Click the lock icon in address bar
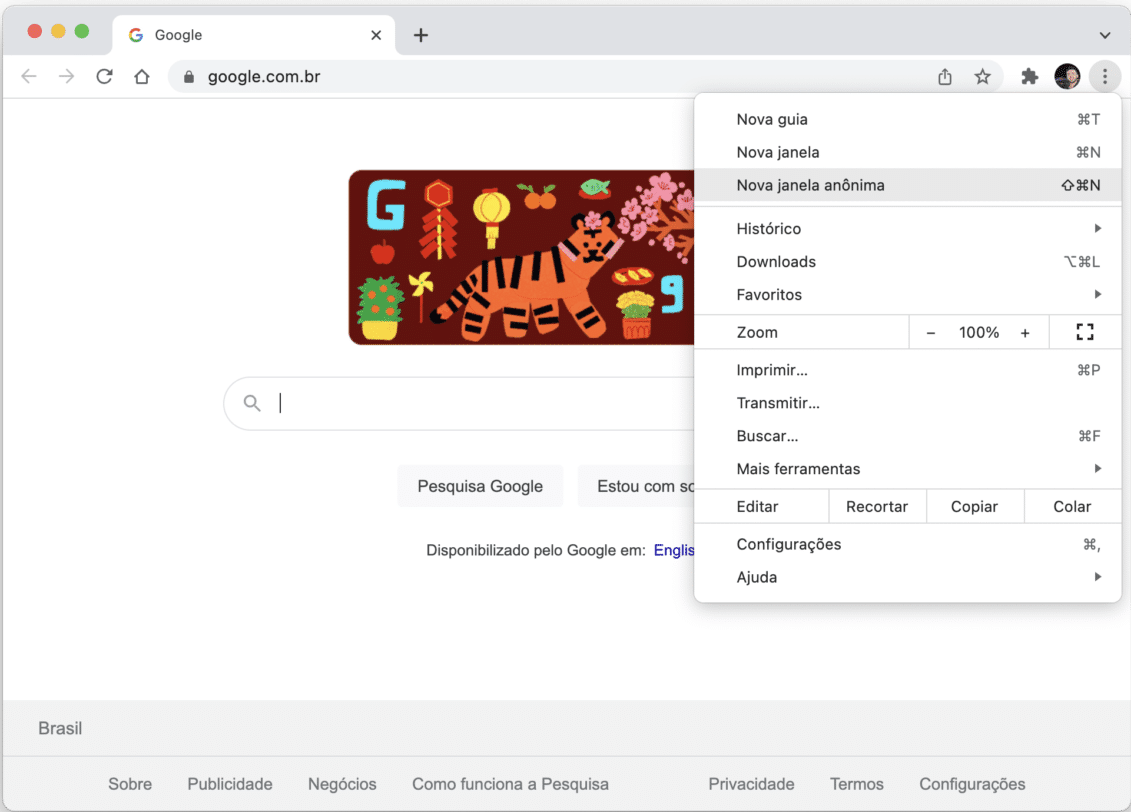 click(189, 76)
